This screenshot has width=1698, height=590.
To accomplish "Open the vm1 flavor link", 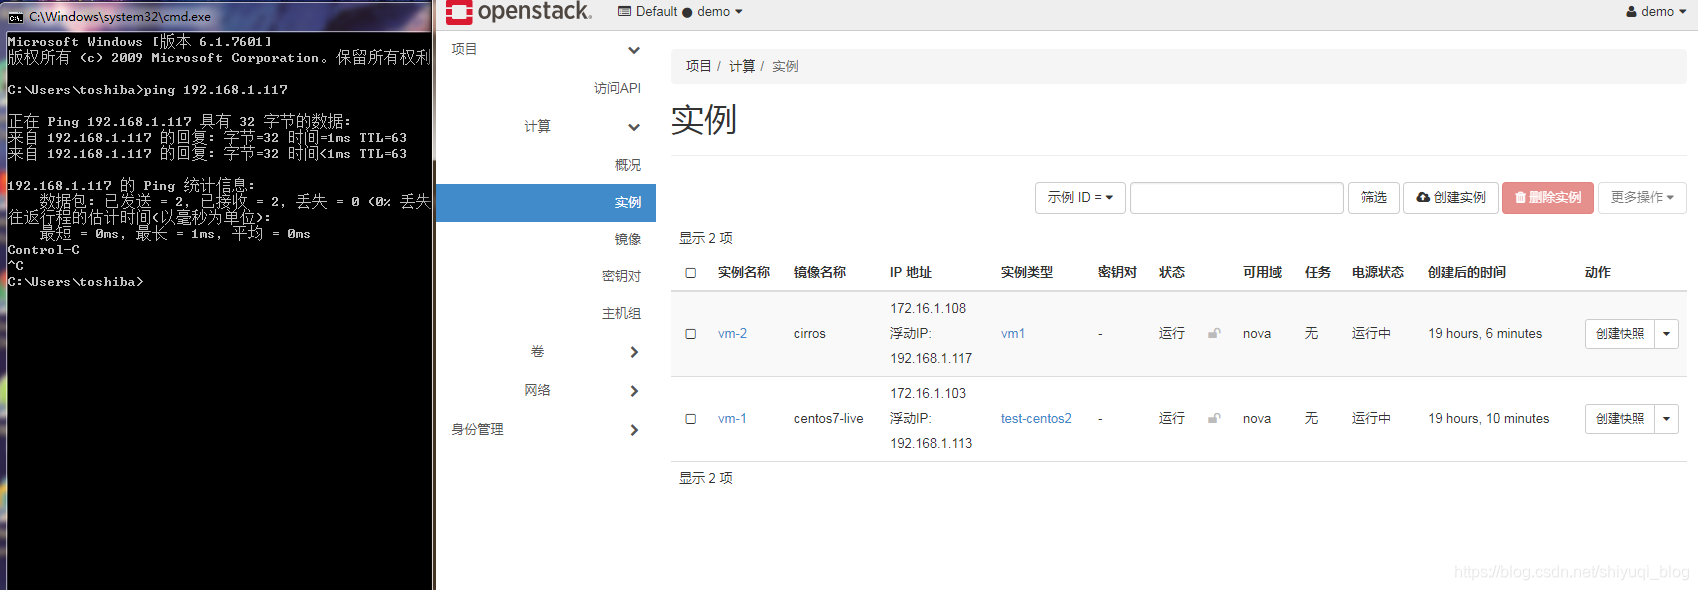I will [x=1013, y=334].
